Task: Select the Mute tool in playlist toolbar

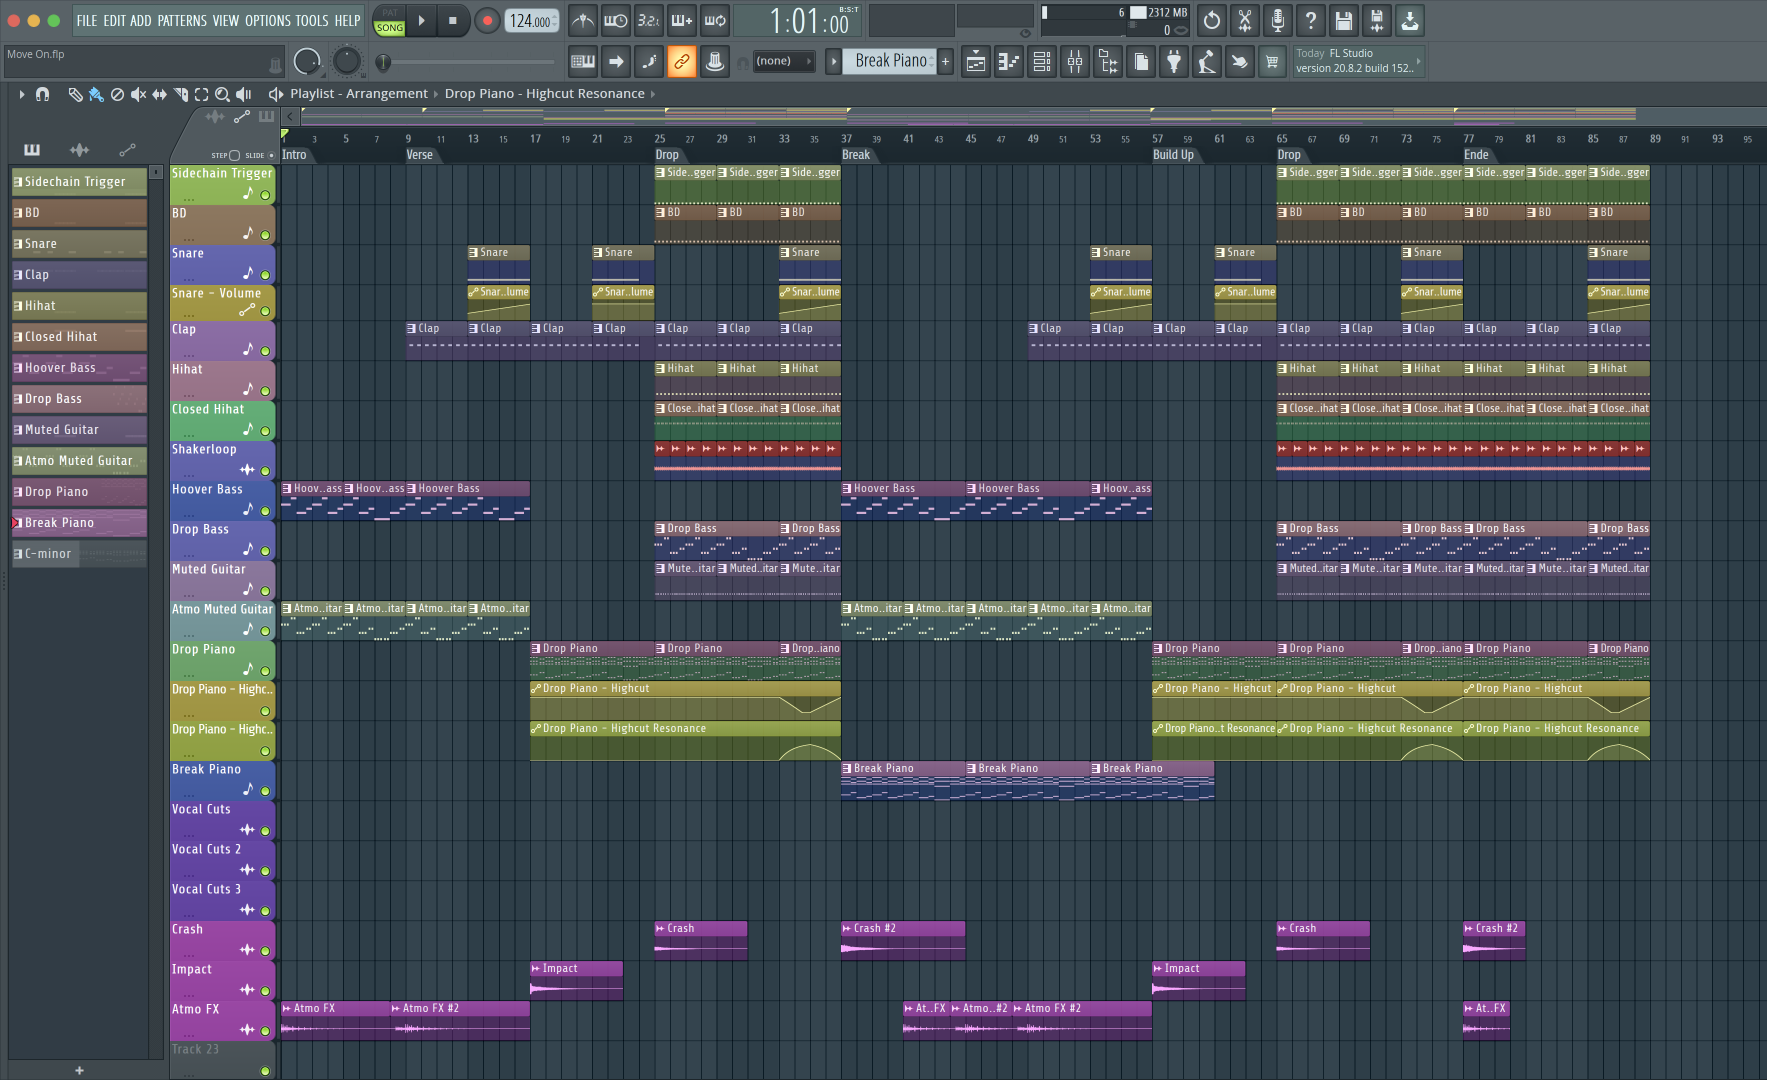Action: coord(138,94)
